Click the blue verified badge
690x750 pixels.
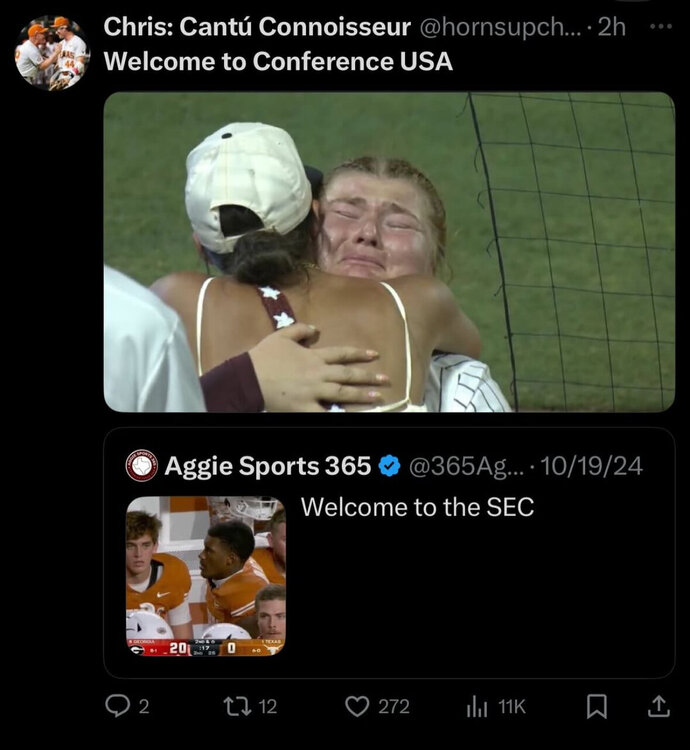point(390,465)
